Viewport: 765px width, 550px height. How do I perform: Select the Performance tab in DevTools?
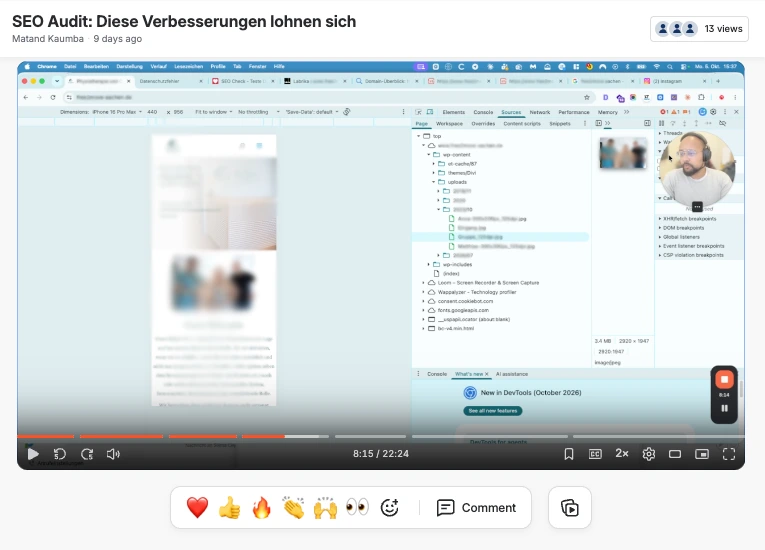pos(574,112)
